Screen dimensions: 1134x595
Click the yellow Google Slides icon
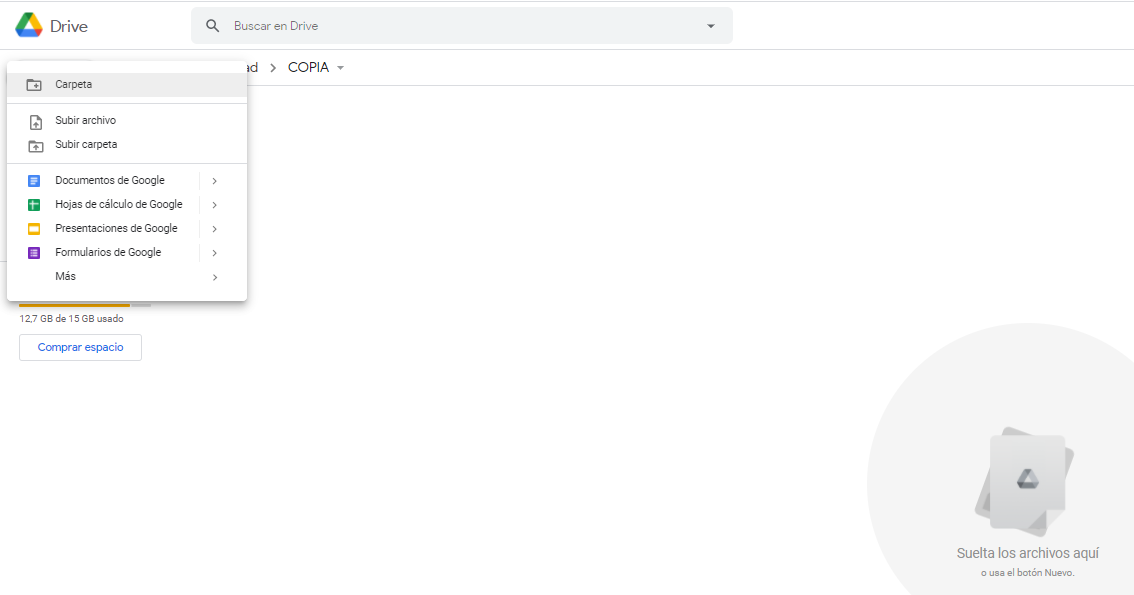[x=34, y=229]
